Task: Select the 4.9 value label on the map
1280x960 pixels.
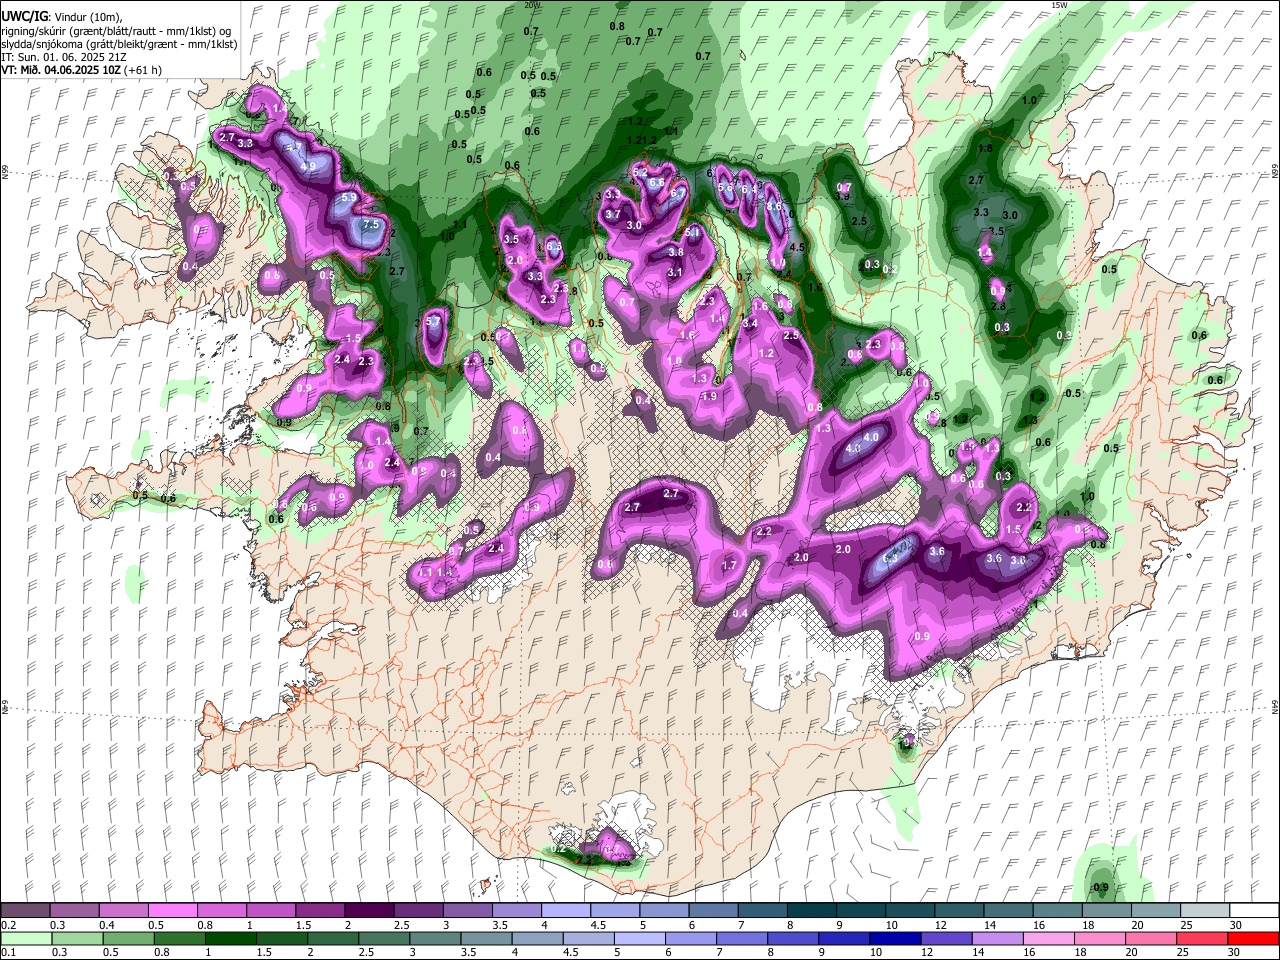Action: (309, 166)
